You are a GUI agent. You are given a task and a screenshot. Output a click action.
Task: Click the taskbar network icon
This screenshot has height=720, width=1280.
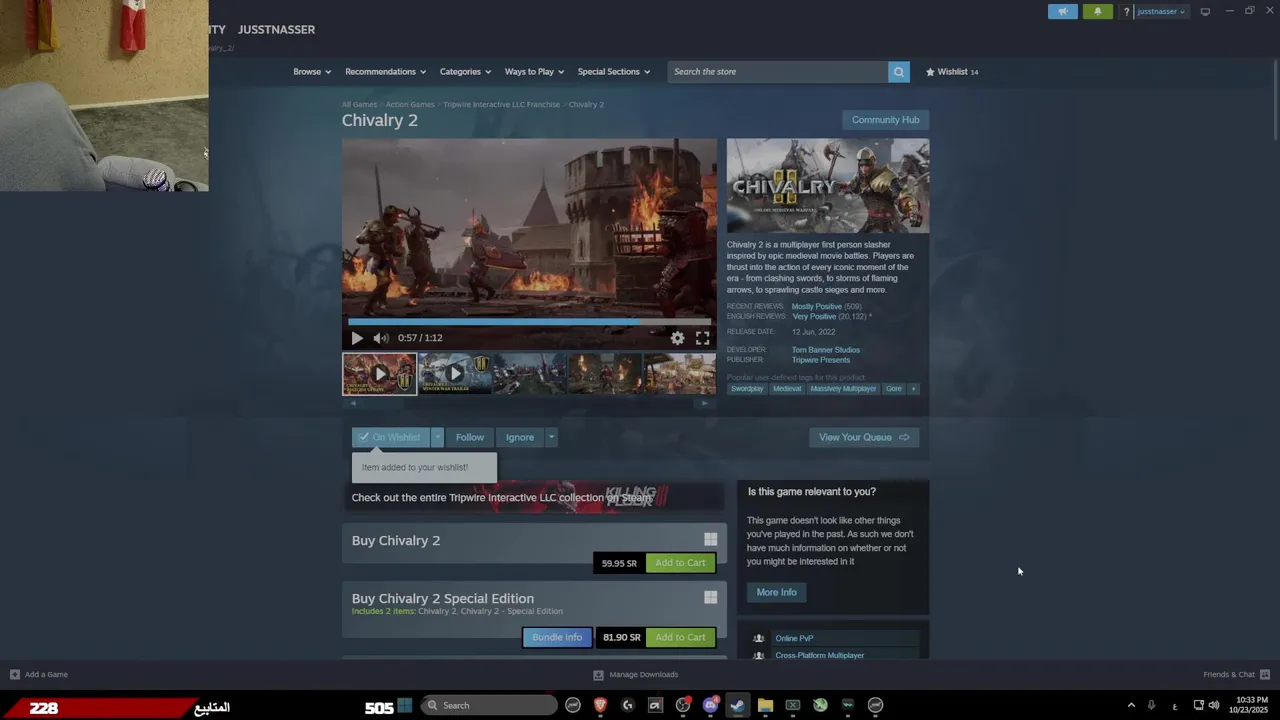pyautogui.click(x=1198, y=705)
